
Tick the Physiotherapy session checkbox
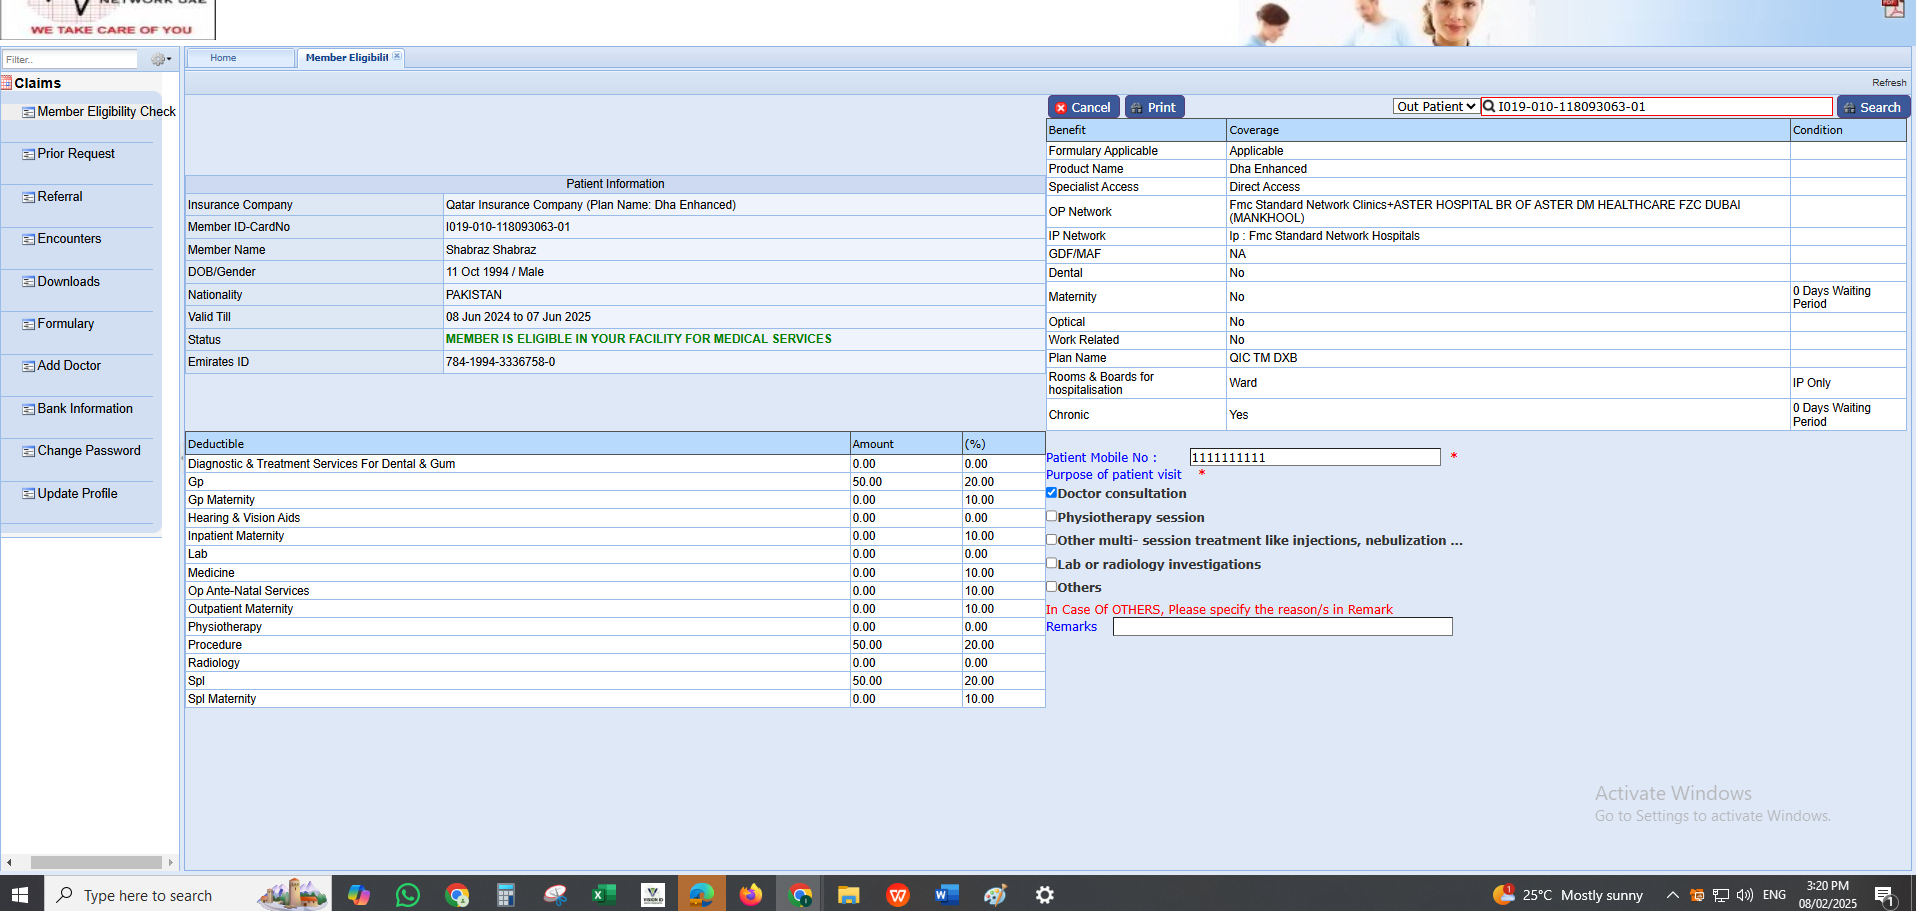(x=1052, y=517)
